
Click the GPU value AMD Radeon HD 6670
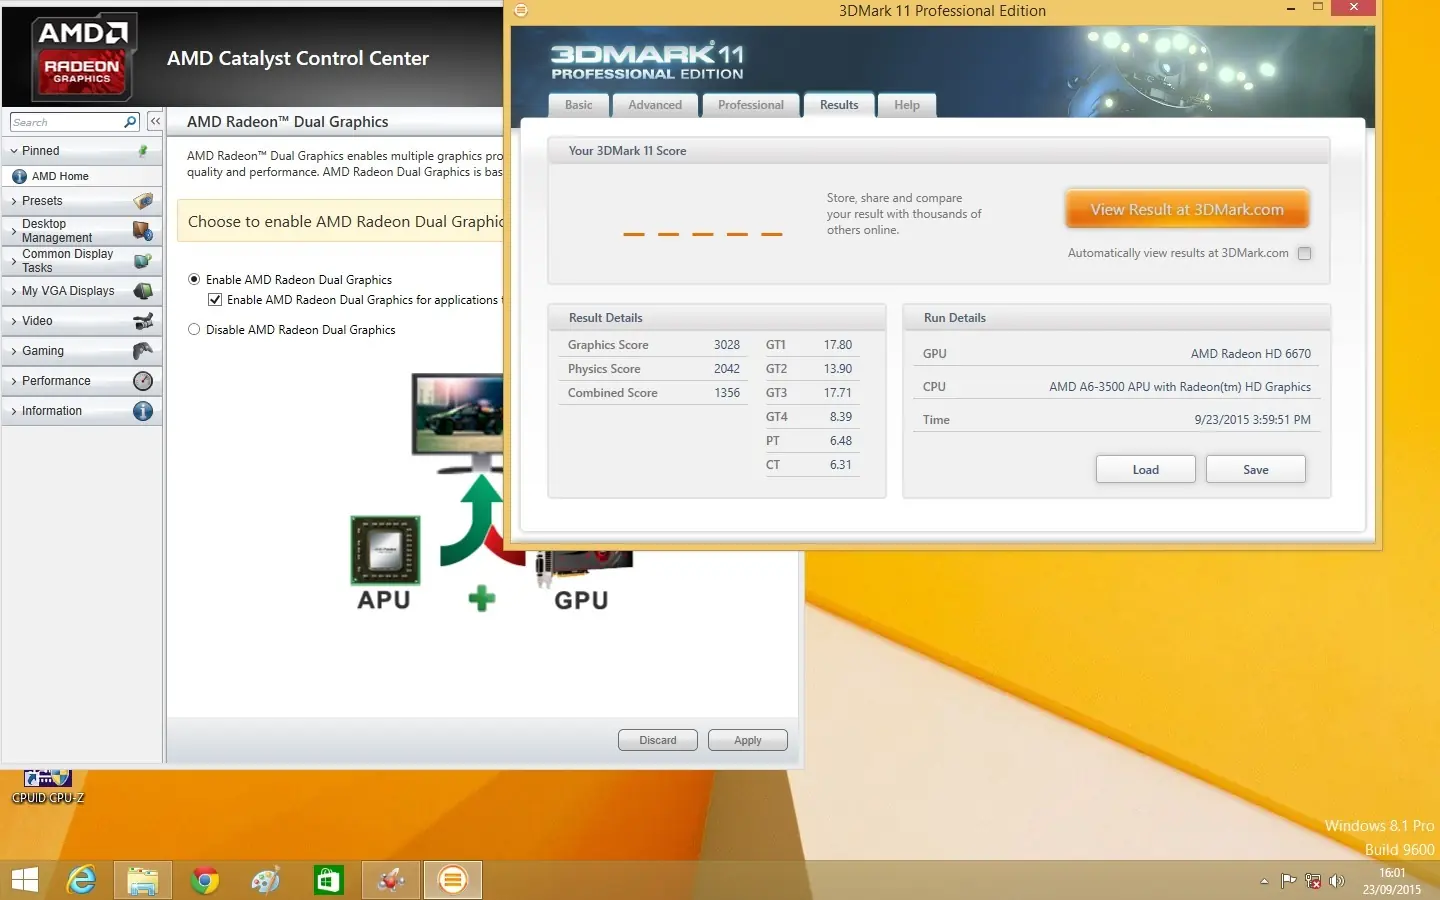click(x=1251, y=354)
